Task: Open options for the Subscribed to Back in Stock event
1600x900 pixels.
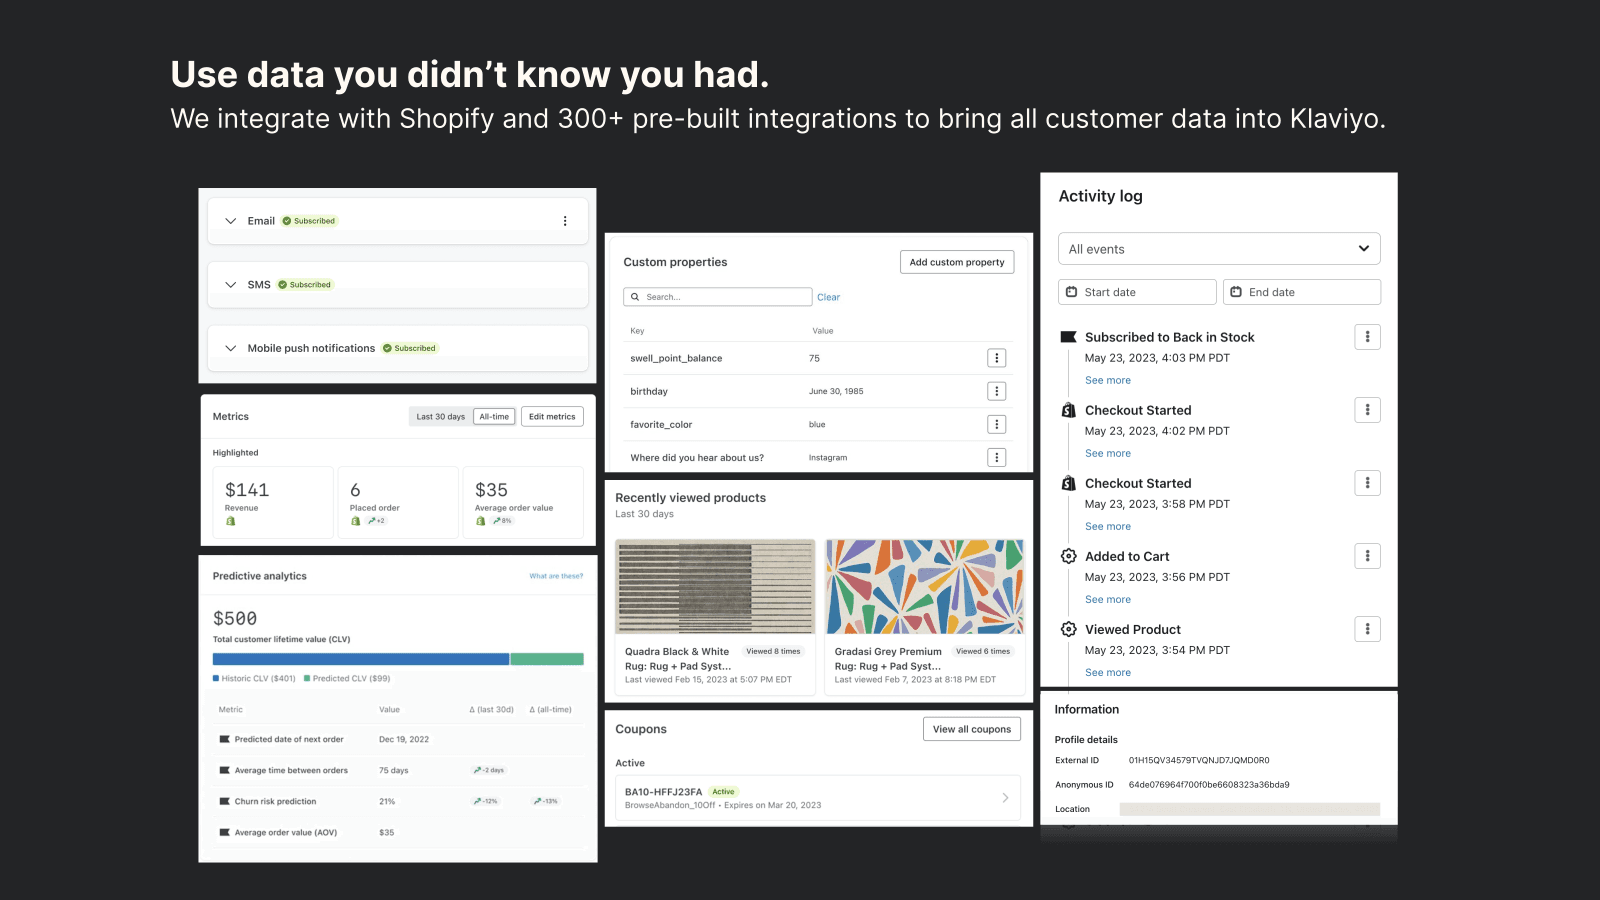Action: [x=1367, y=337]
